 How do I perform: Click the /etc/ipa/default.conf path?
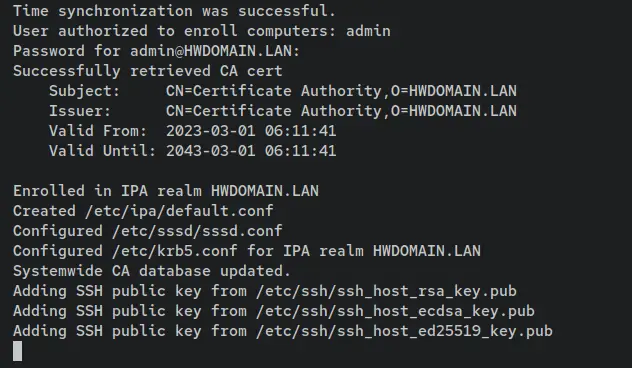click(x=179, y=211)
